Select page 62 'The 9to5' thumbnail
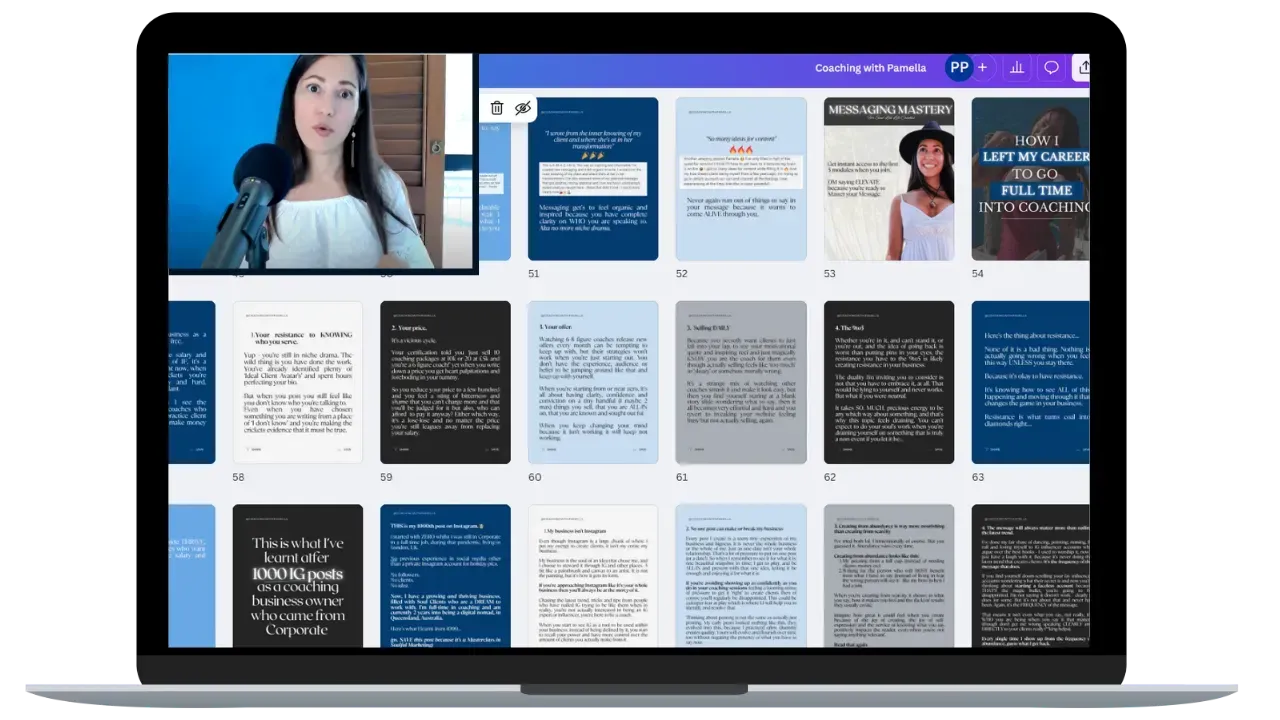Screen dimensions: 1280x720 [x=888, y=382]
